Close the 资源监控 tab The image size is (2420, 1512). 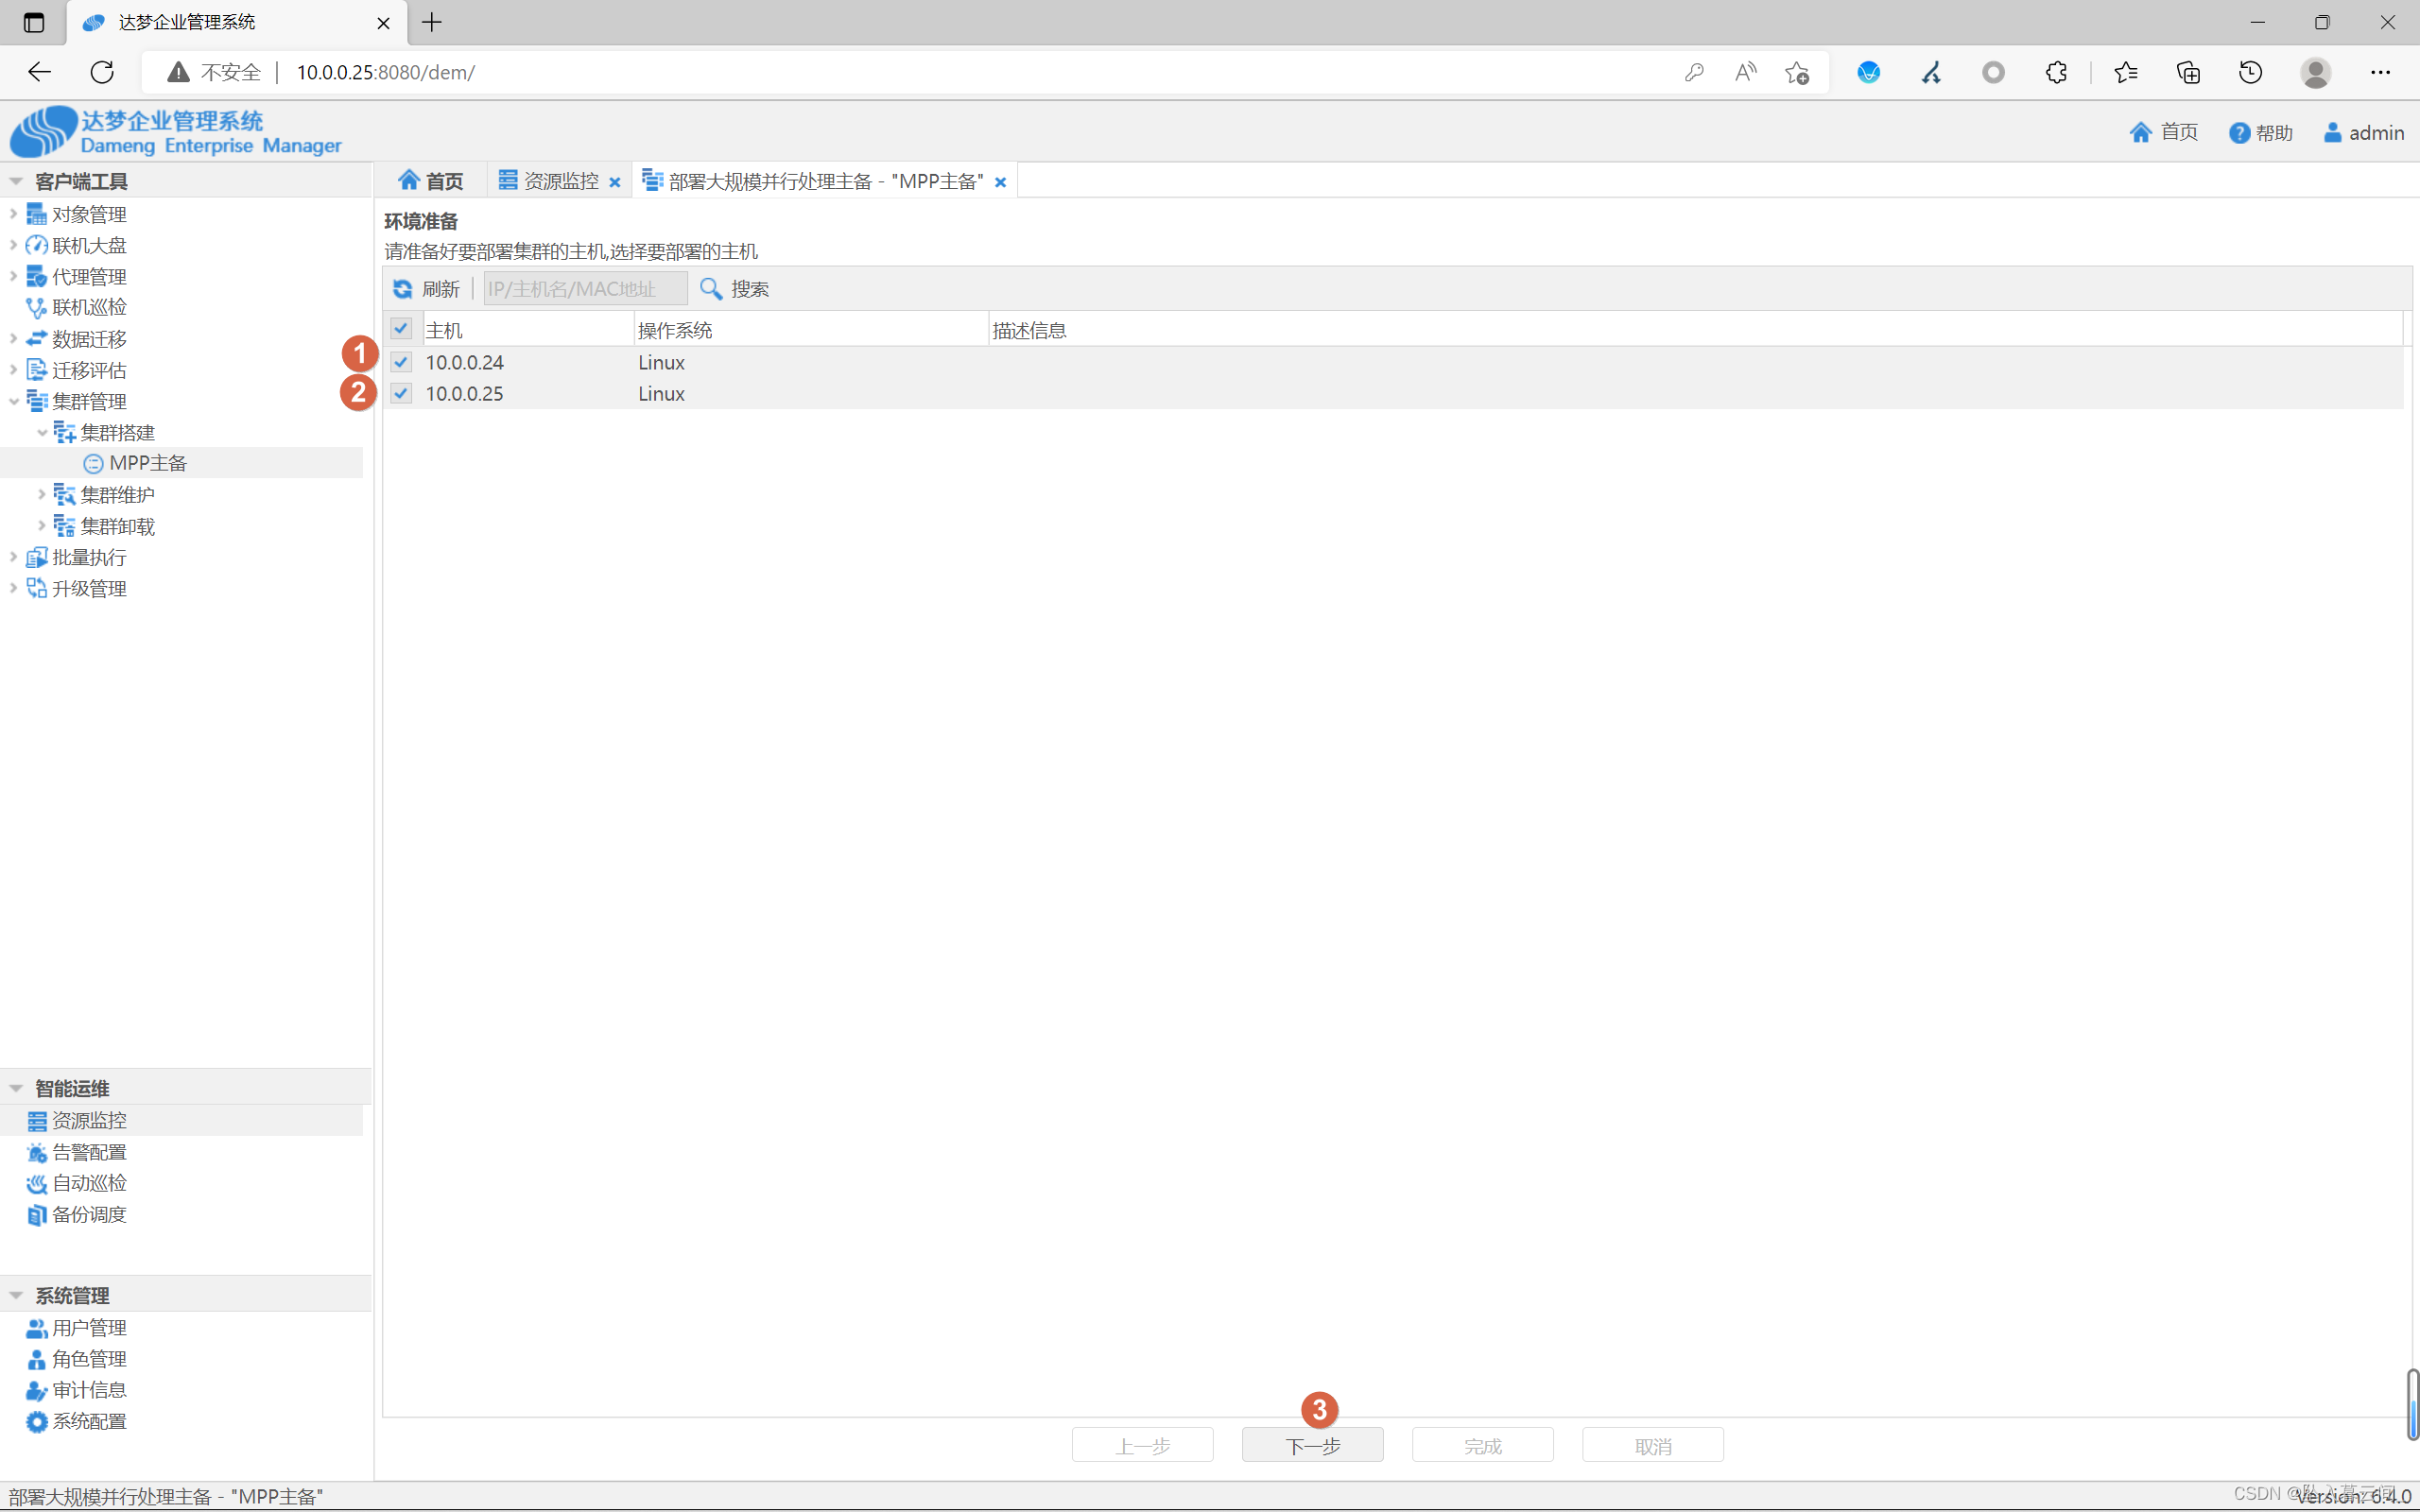[615, 182]
